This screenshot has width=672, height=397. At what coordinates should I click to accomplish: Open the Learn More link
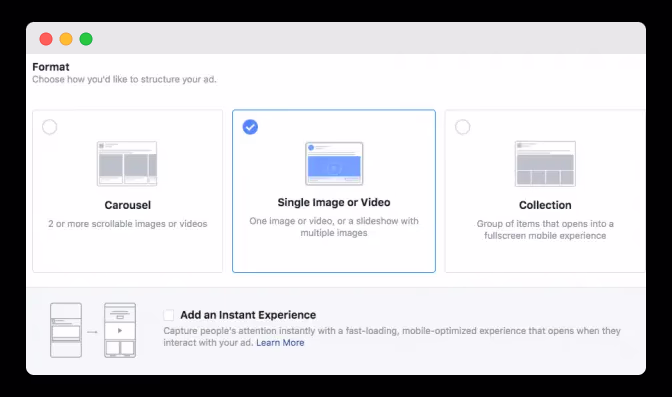(x=280, y=343)
